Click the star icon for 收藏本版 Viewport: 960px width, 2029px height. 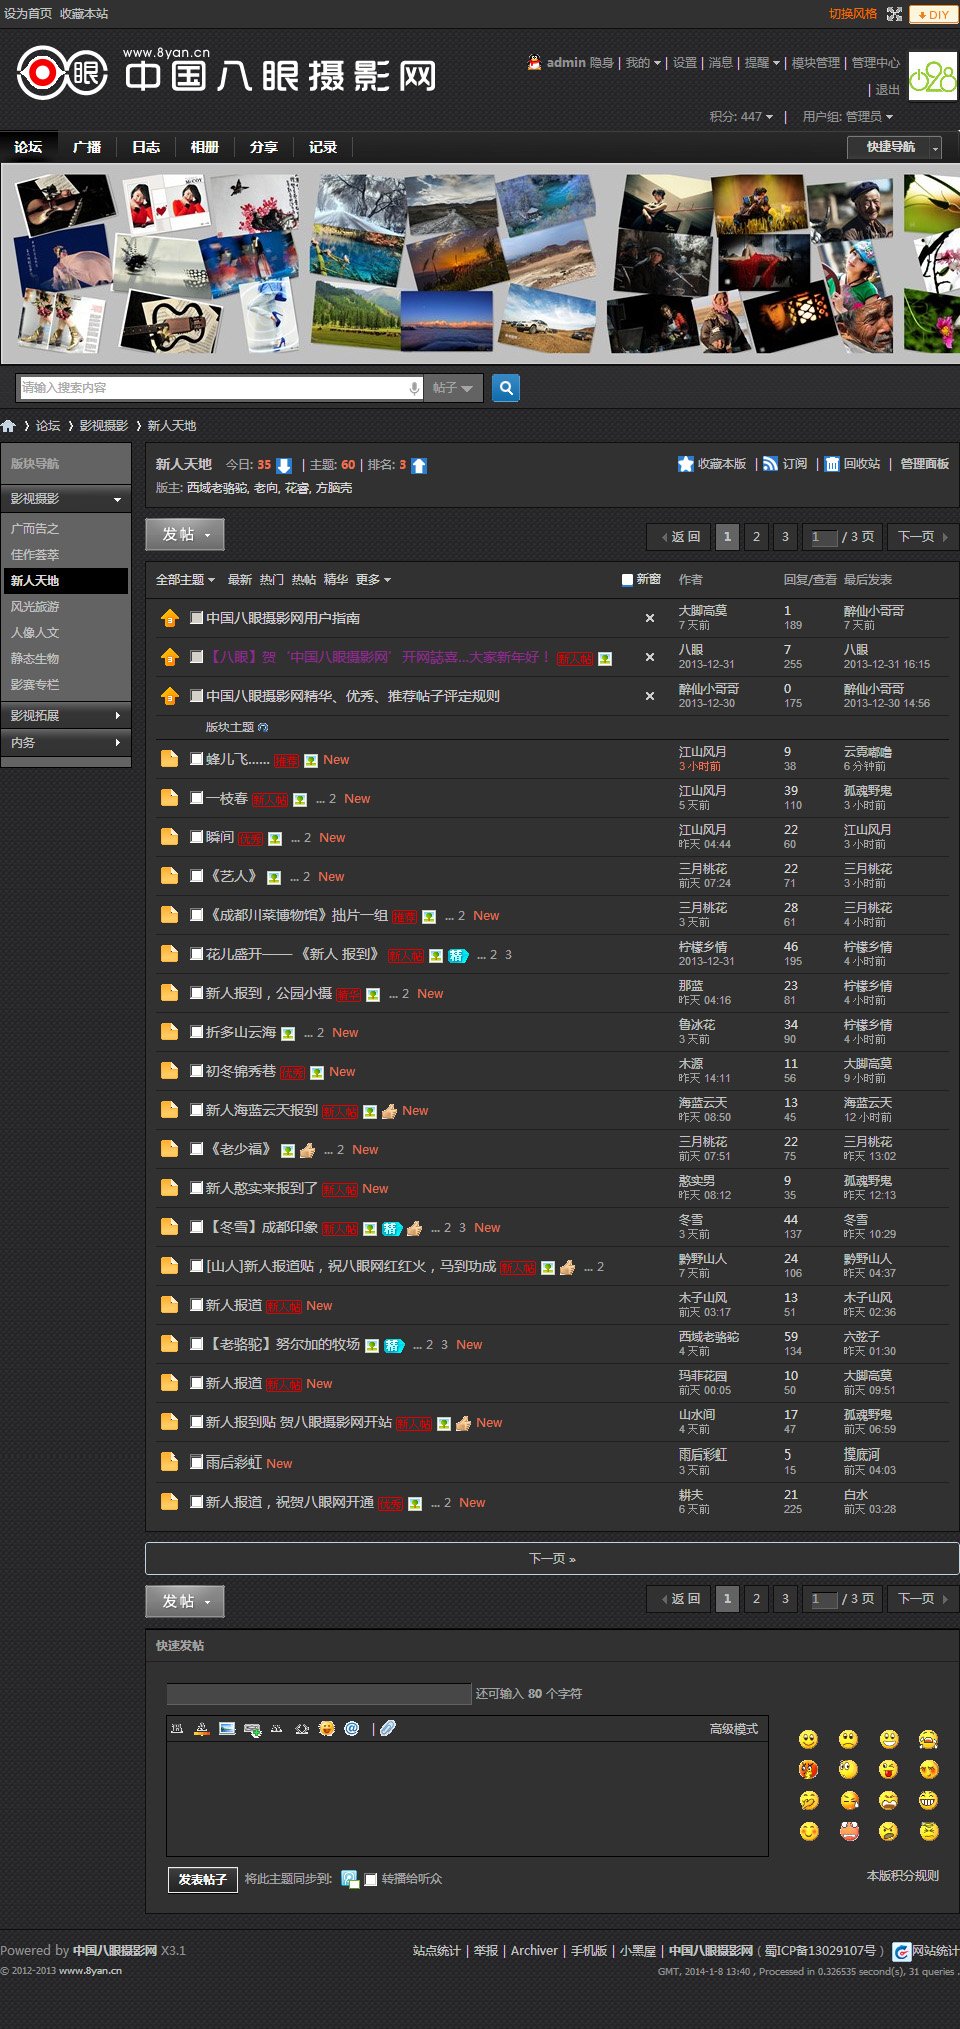click(686, 464)
